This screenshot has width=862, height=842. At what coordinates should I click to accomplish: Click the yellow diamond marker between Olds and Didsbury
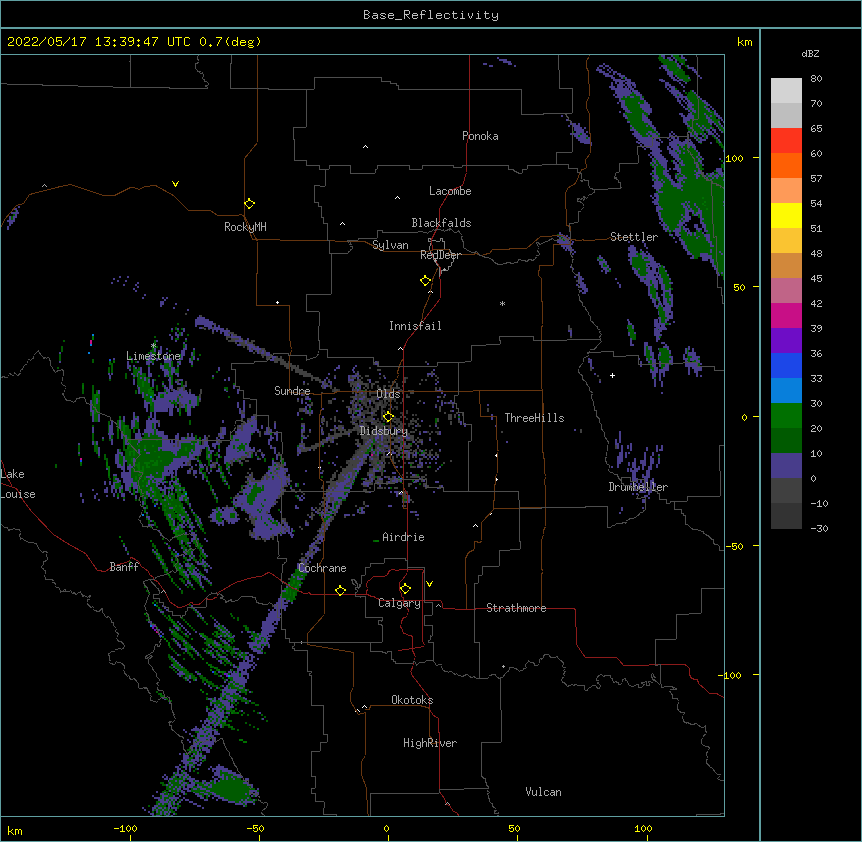[x=388, y=416]
